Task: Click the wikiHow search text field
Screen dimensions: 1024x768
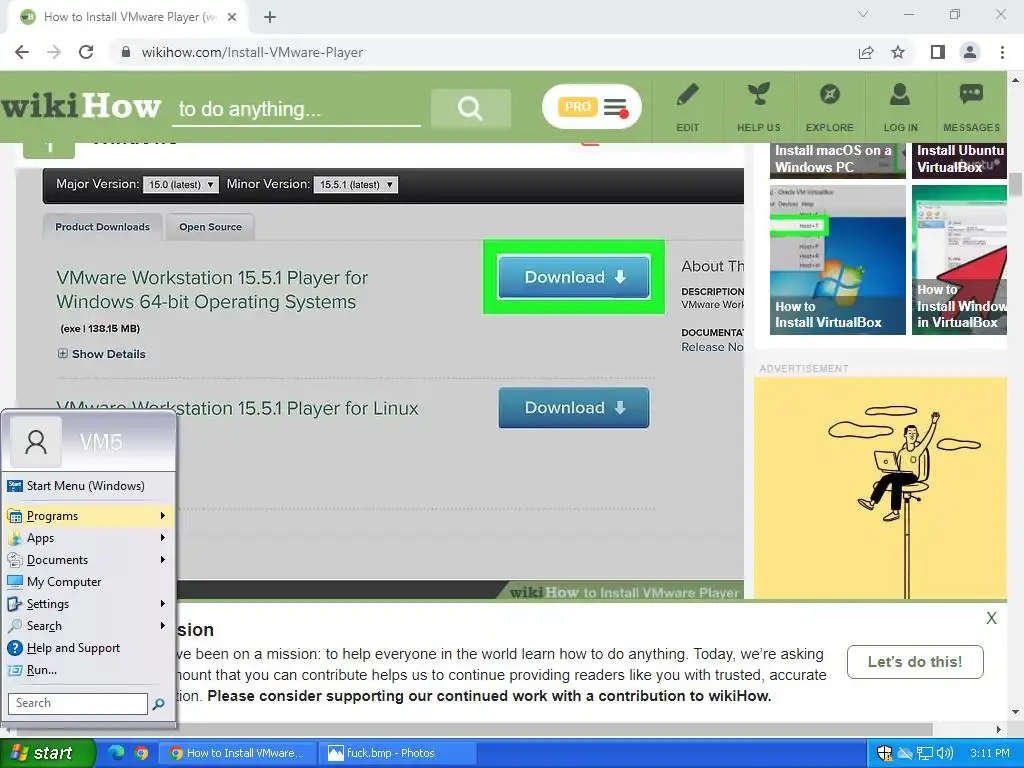Action: click(x=297, y=108)
